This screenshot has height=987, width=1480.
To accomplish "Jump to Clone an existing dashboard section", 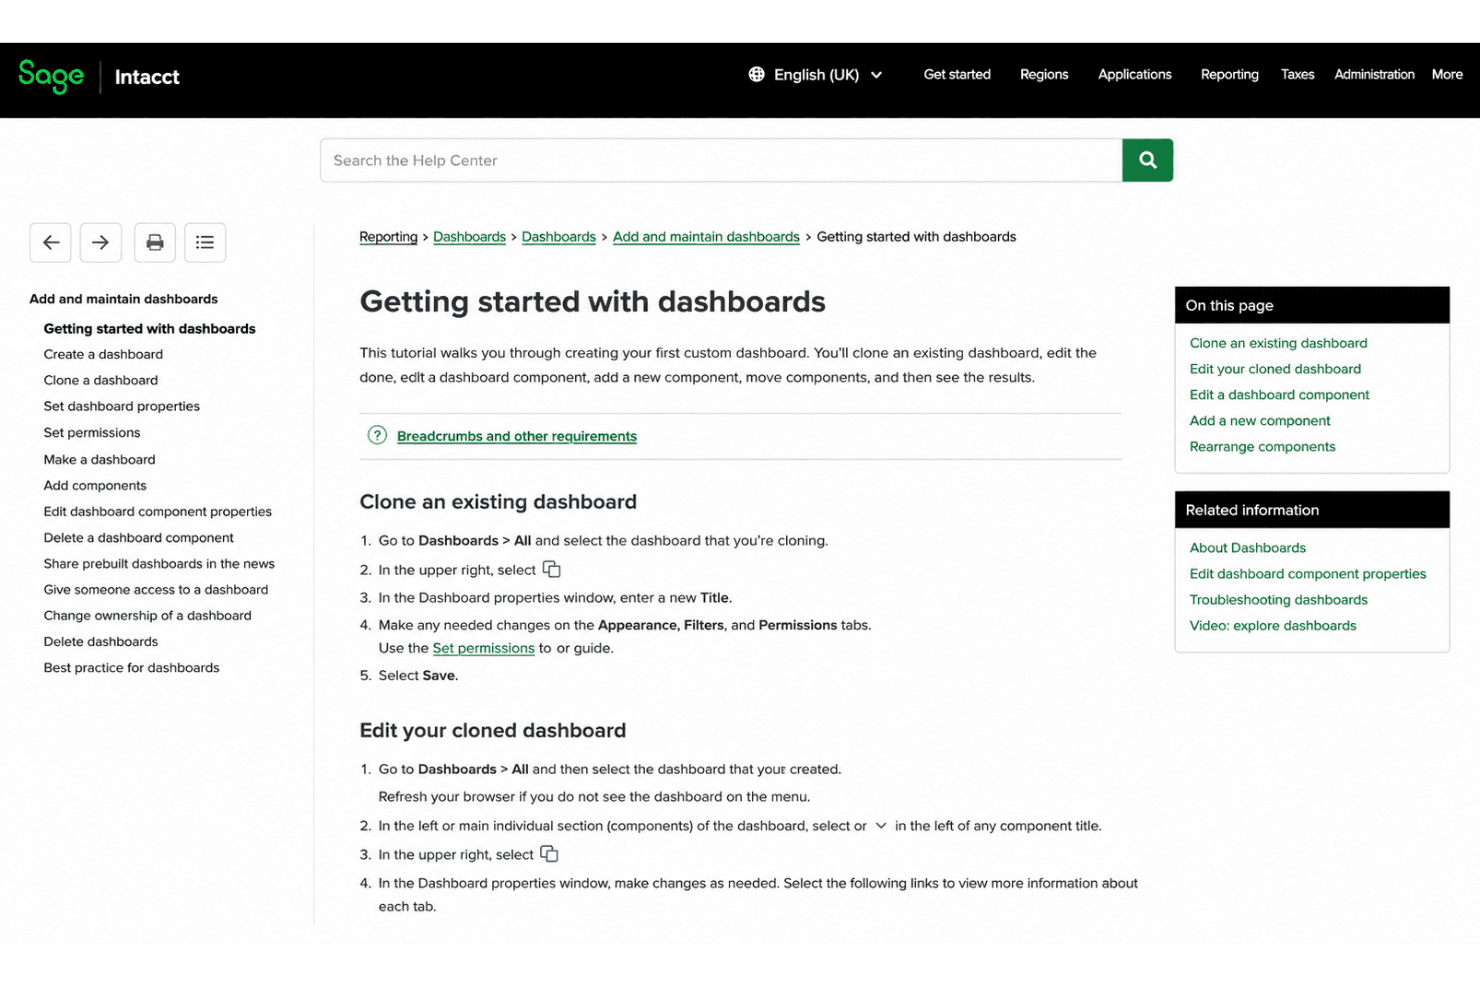I will pos(1278,343).
